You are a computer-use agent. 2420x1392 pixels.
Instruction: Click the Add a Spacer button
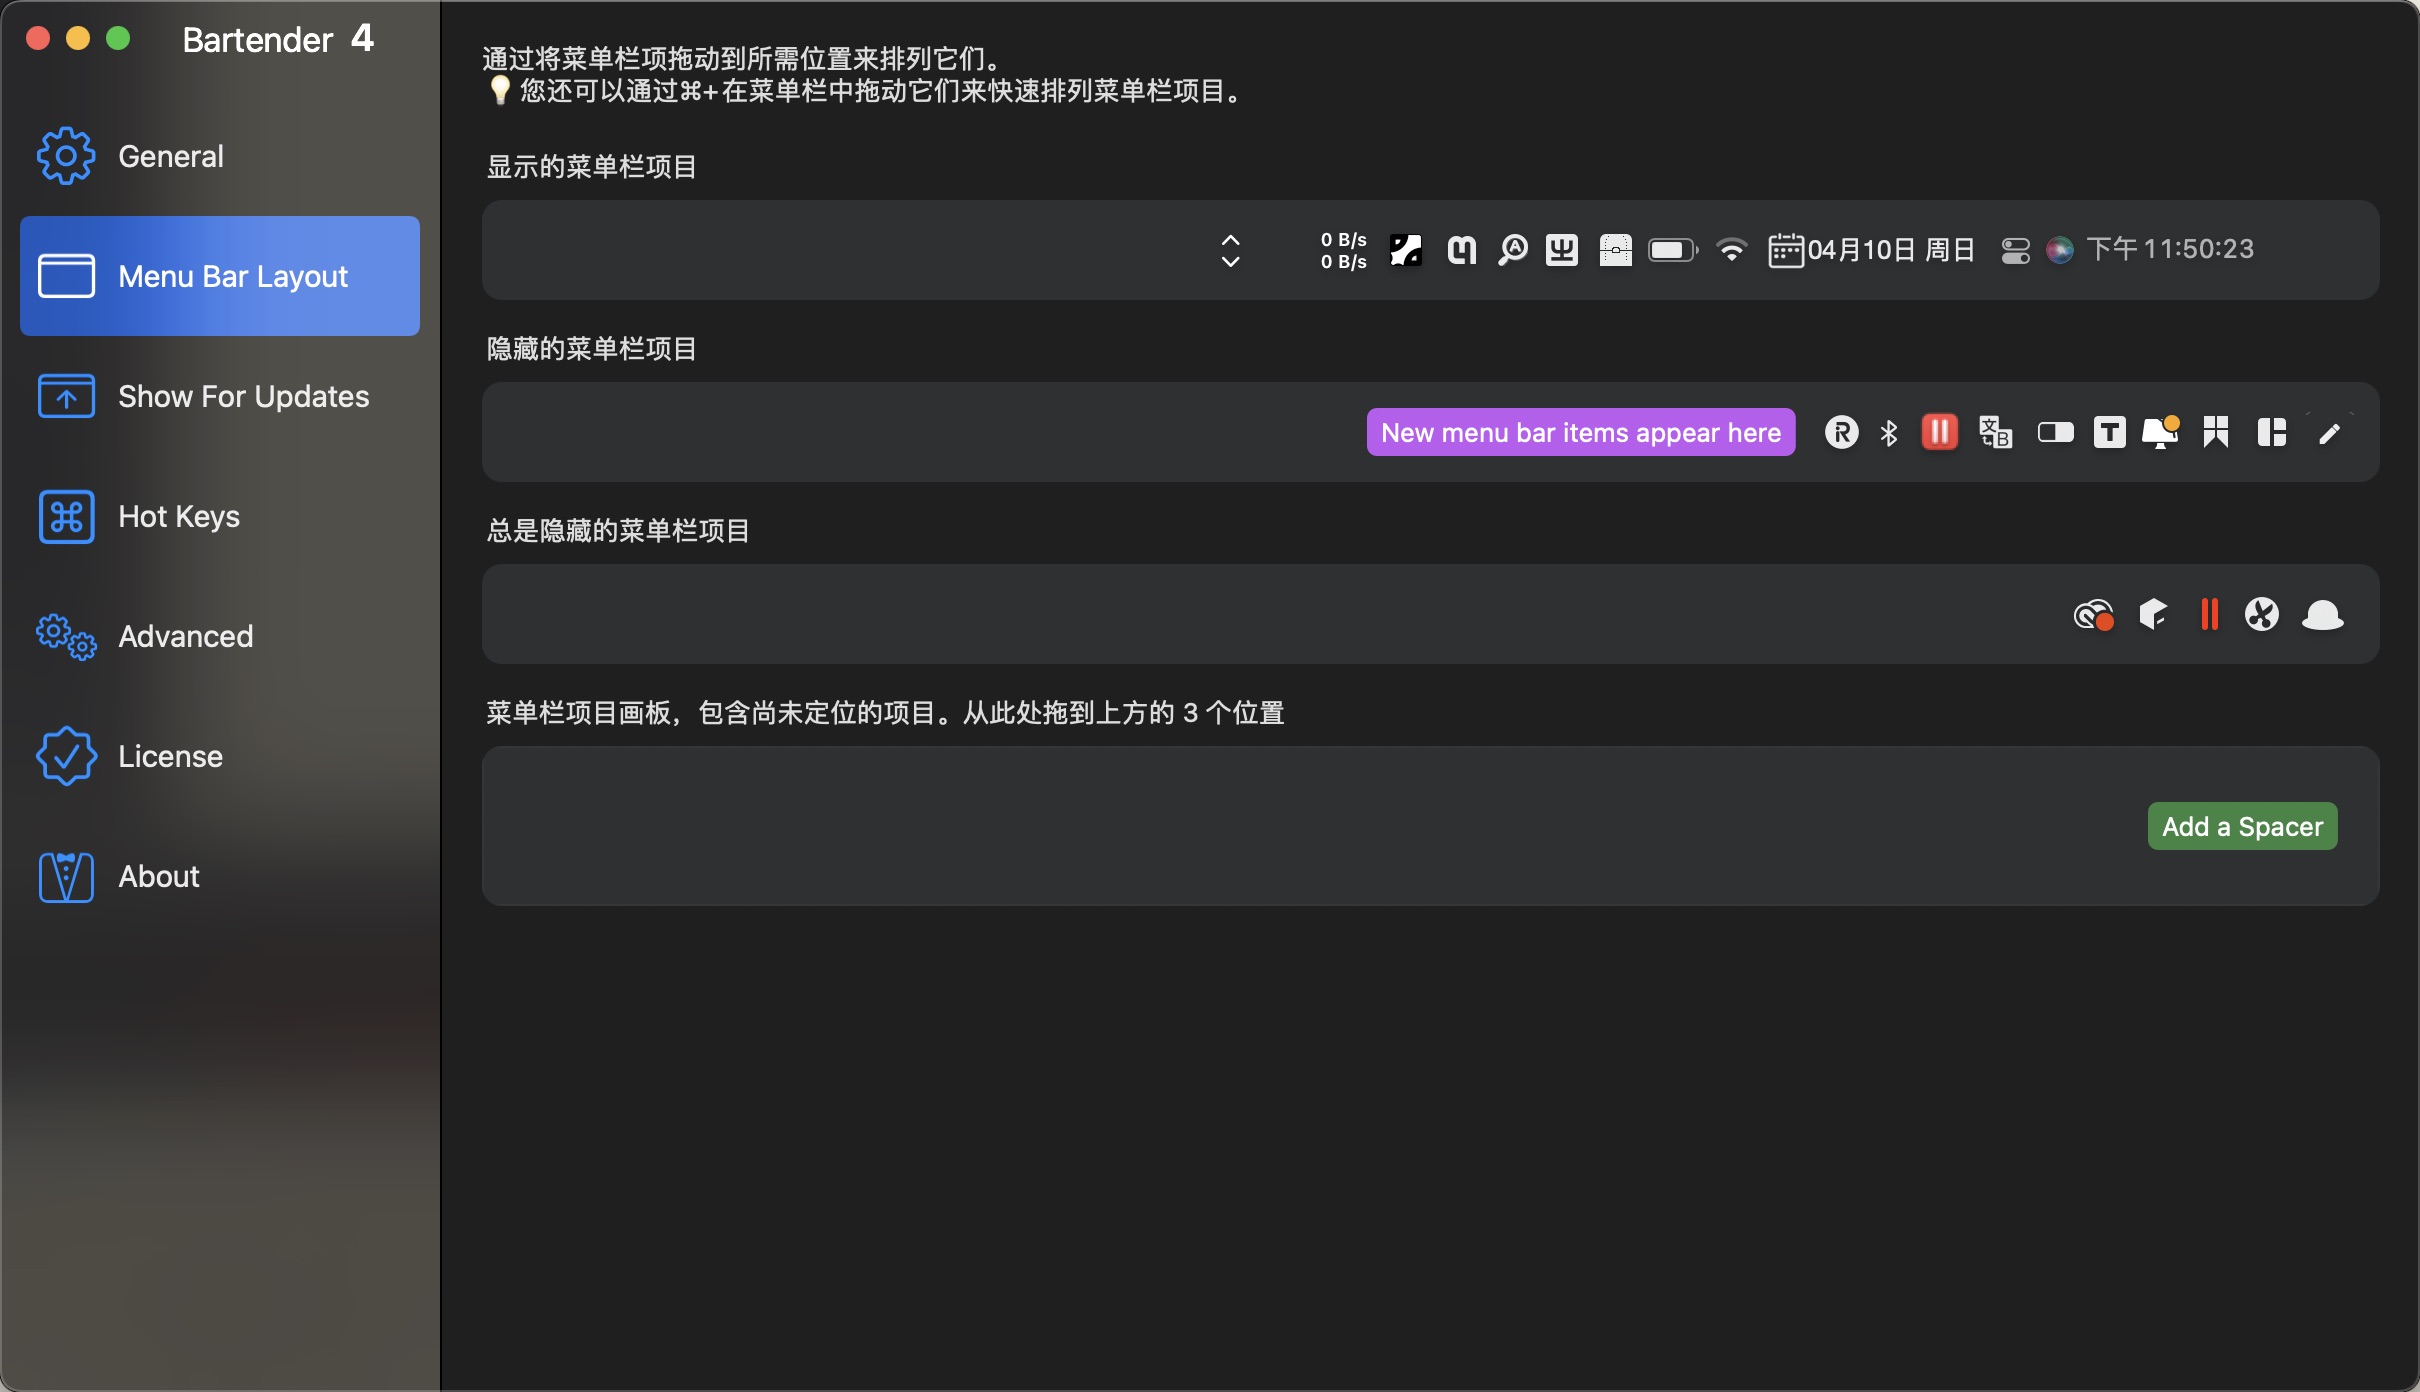pyautogui.click(x=2242, y=827)
